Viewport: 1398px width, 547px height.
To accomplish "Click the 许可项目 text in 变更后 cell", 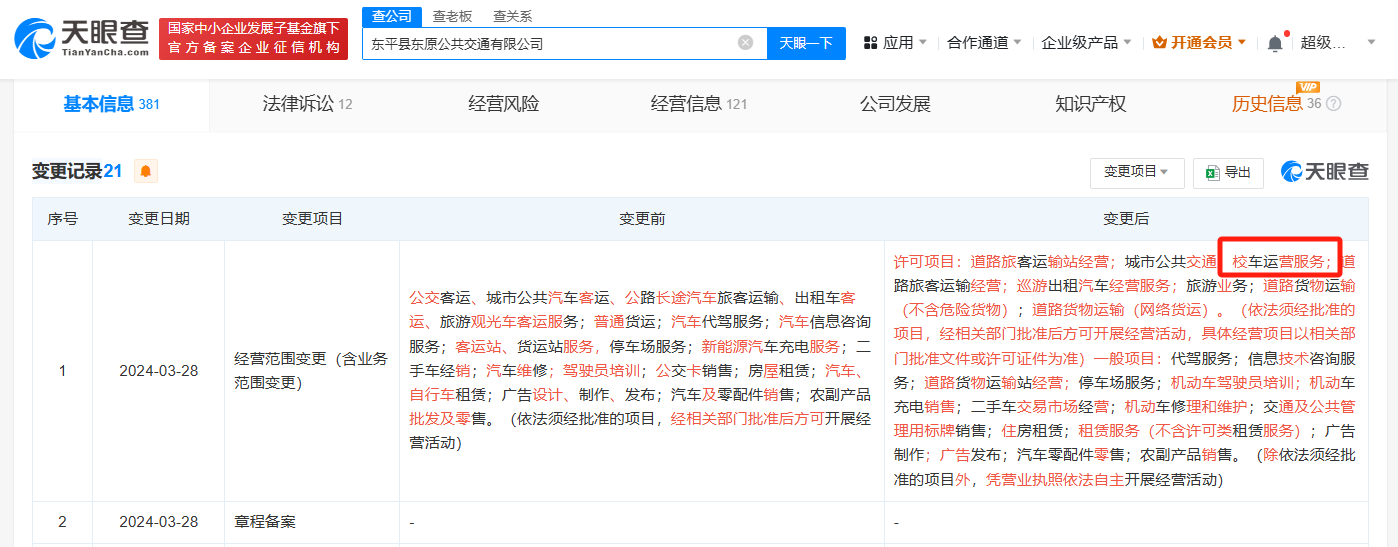I will coord(923,262).
